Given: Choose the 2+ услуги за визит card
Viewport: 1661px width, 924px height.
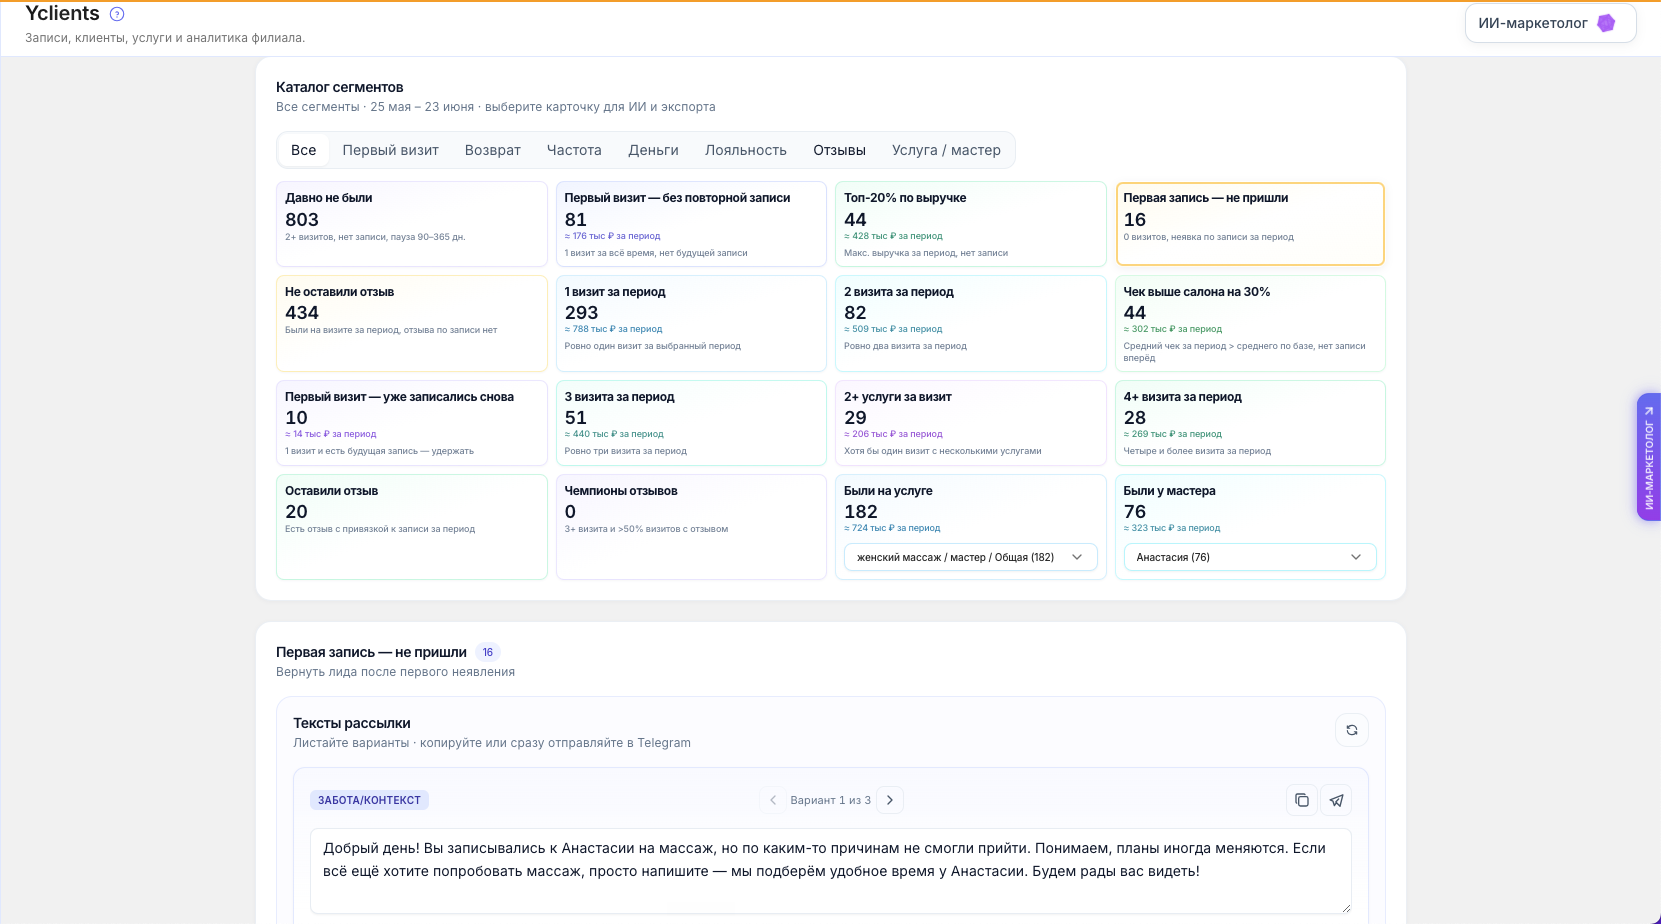Looking at the screenshot, I should click(971, 423).
